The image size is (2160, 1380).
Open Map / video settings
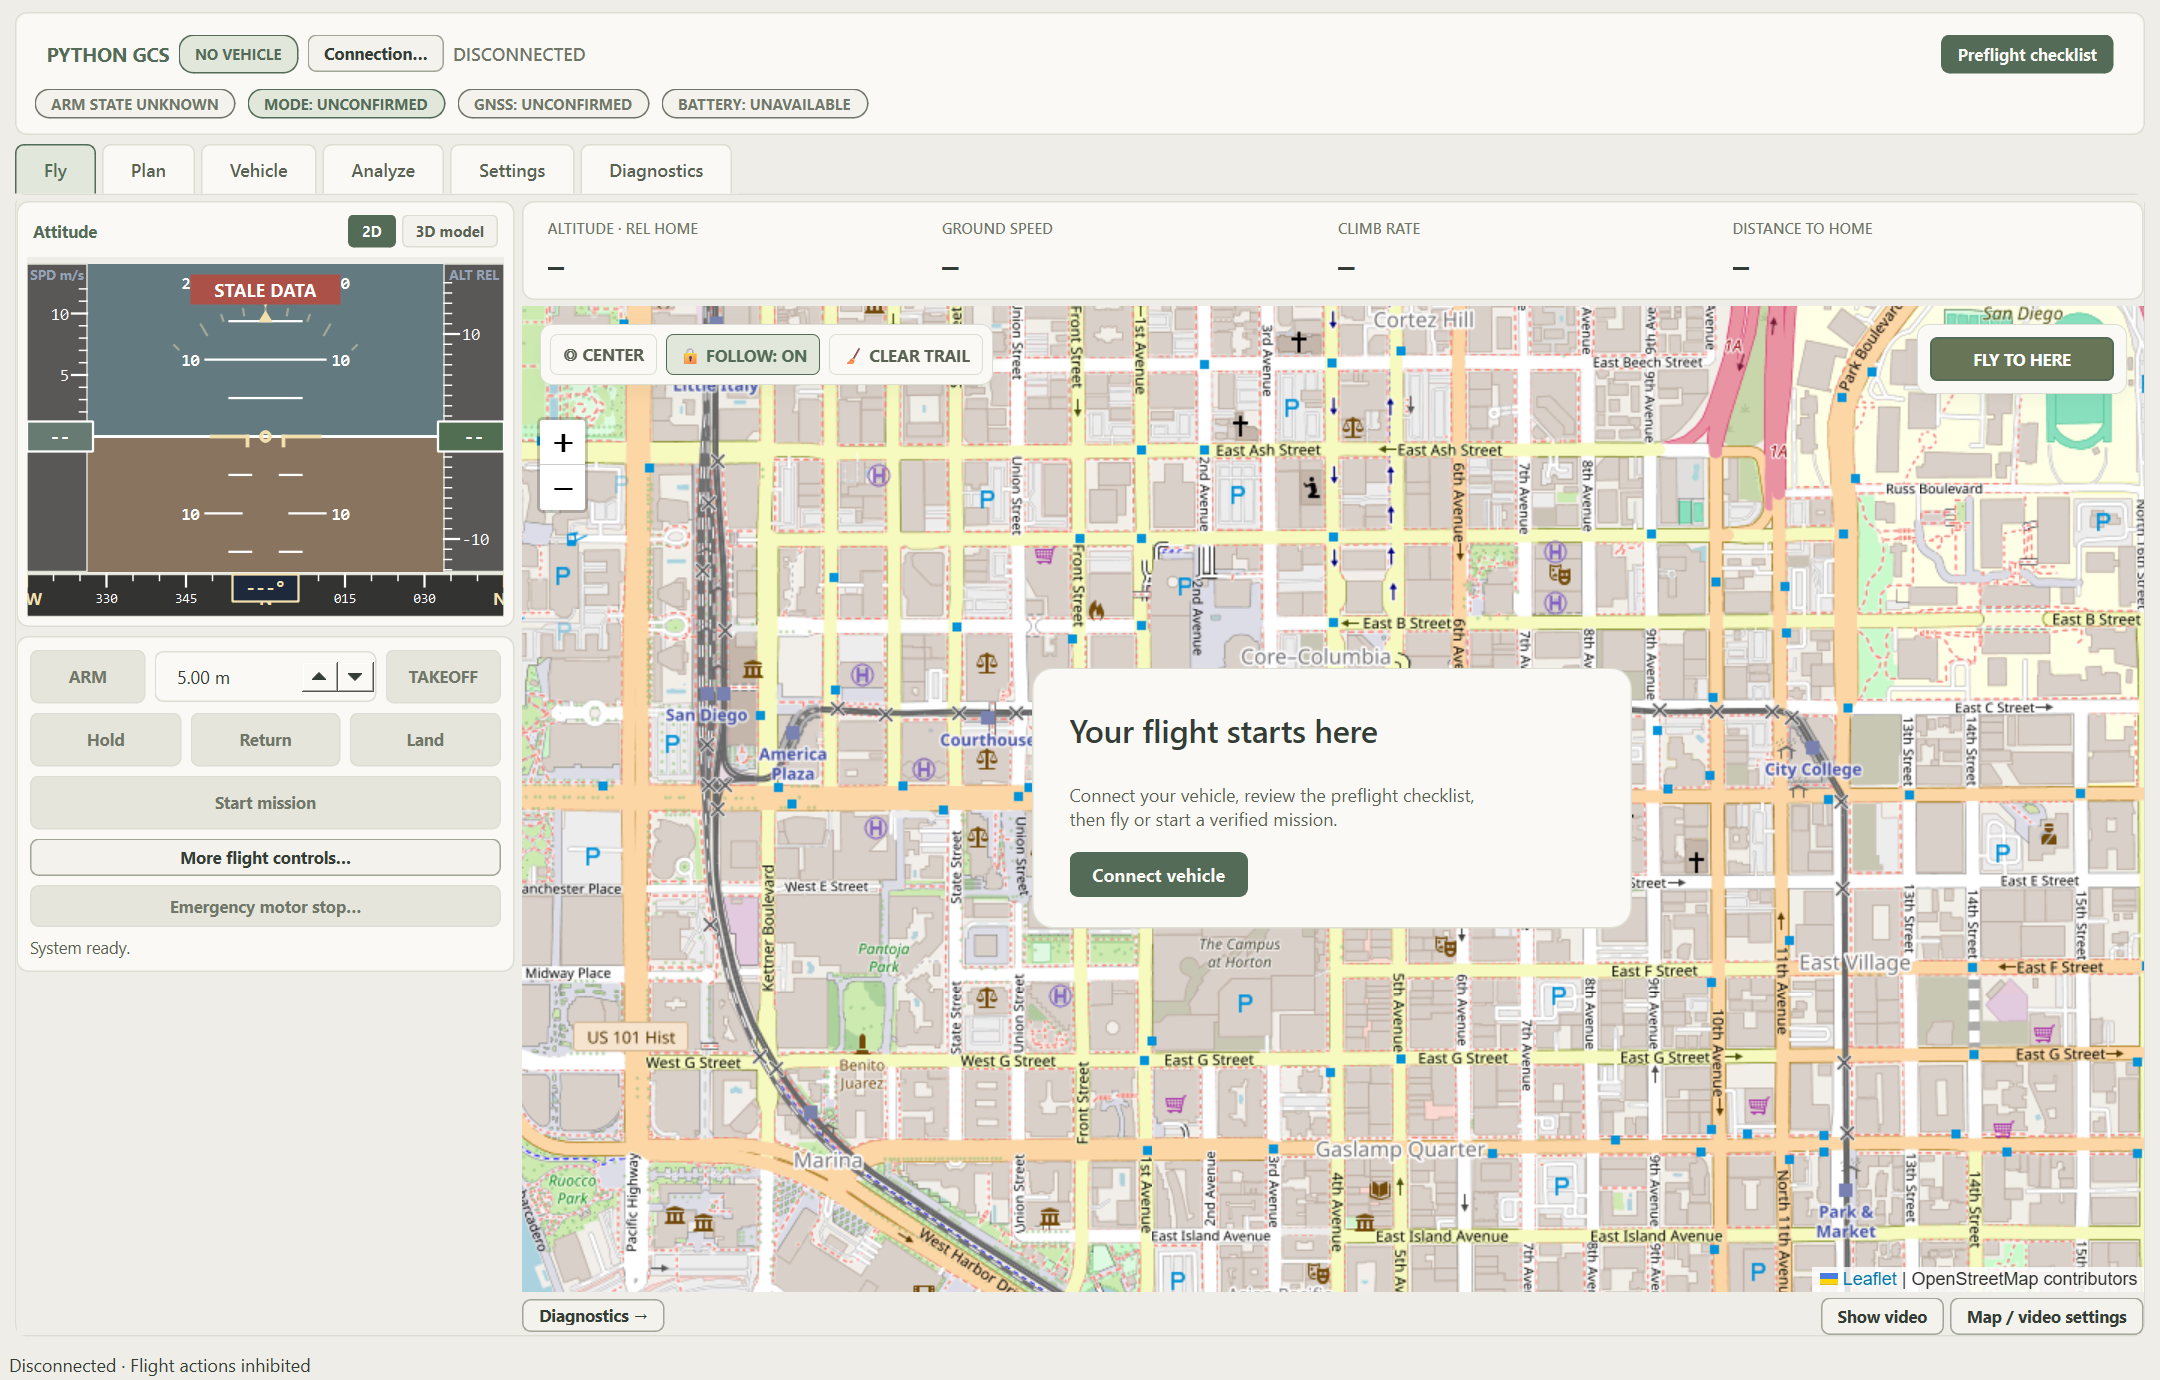pos(2046,1317)
